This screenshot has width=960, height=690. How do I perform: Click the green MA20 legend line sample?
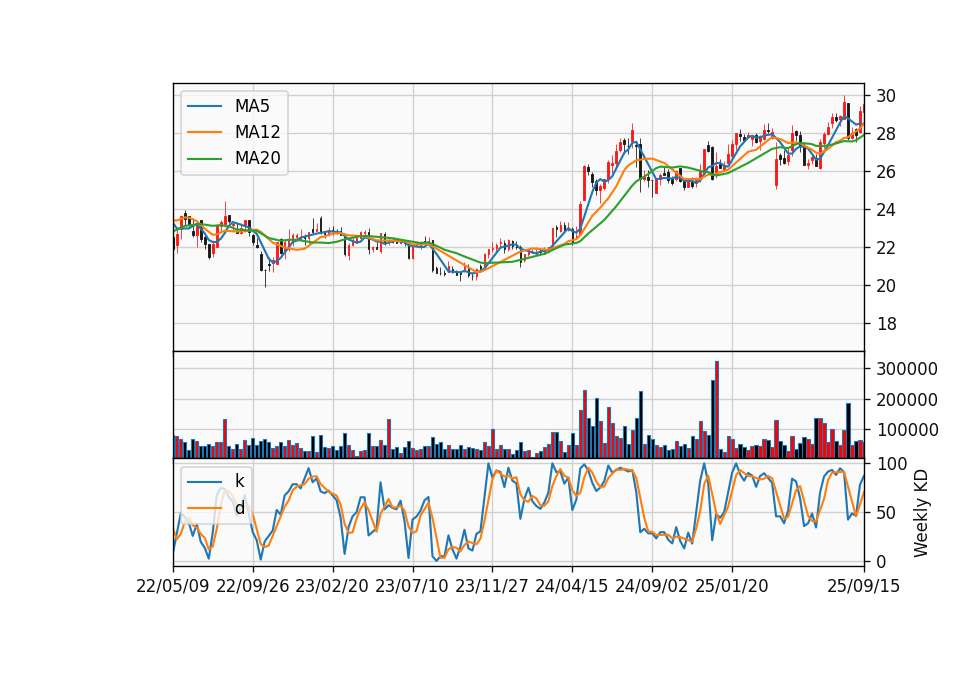click(204, 158)
